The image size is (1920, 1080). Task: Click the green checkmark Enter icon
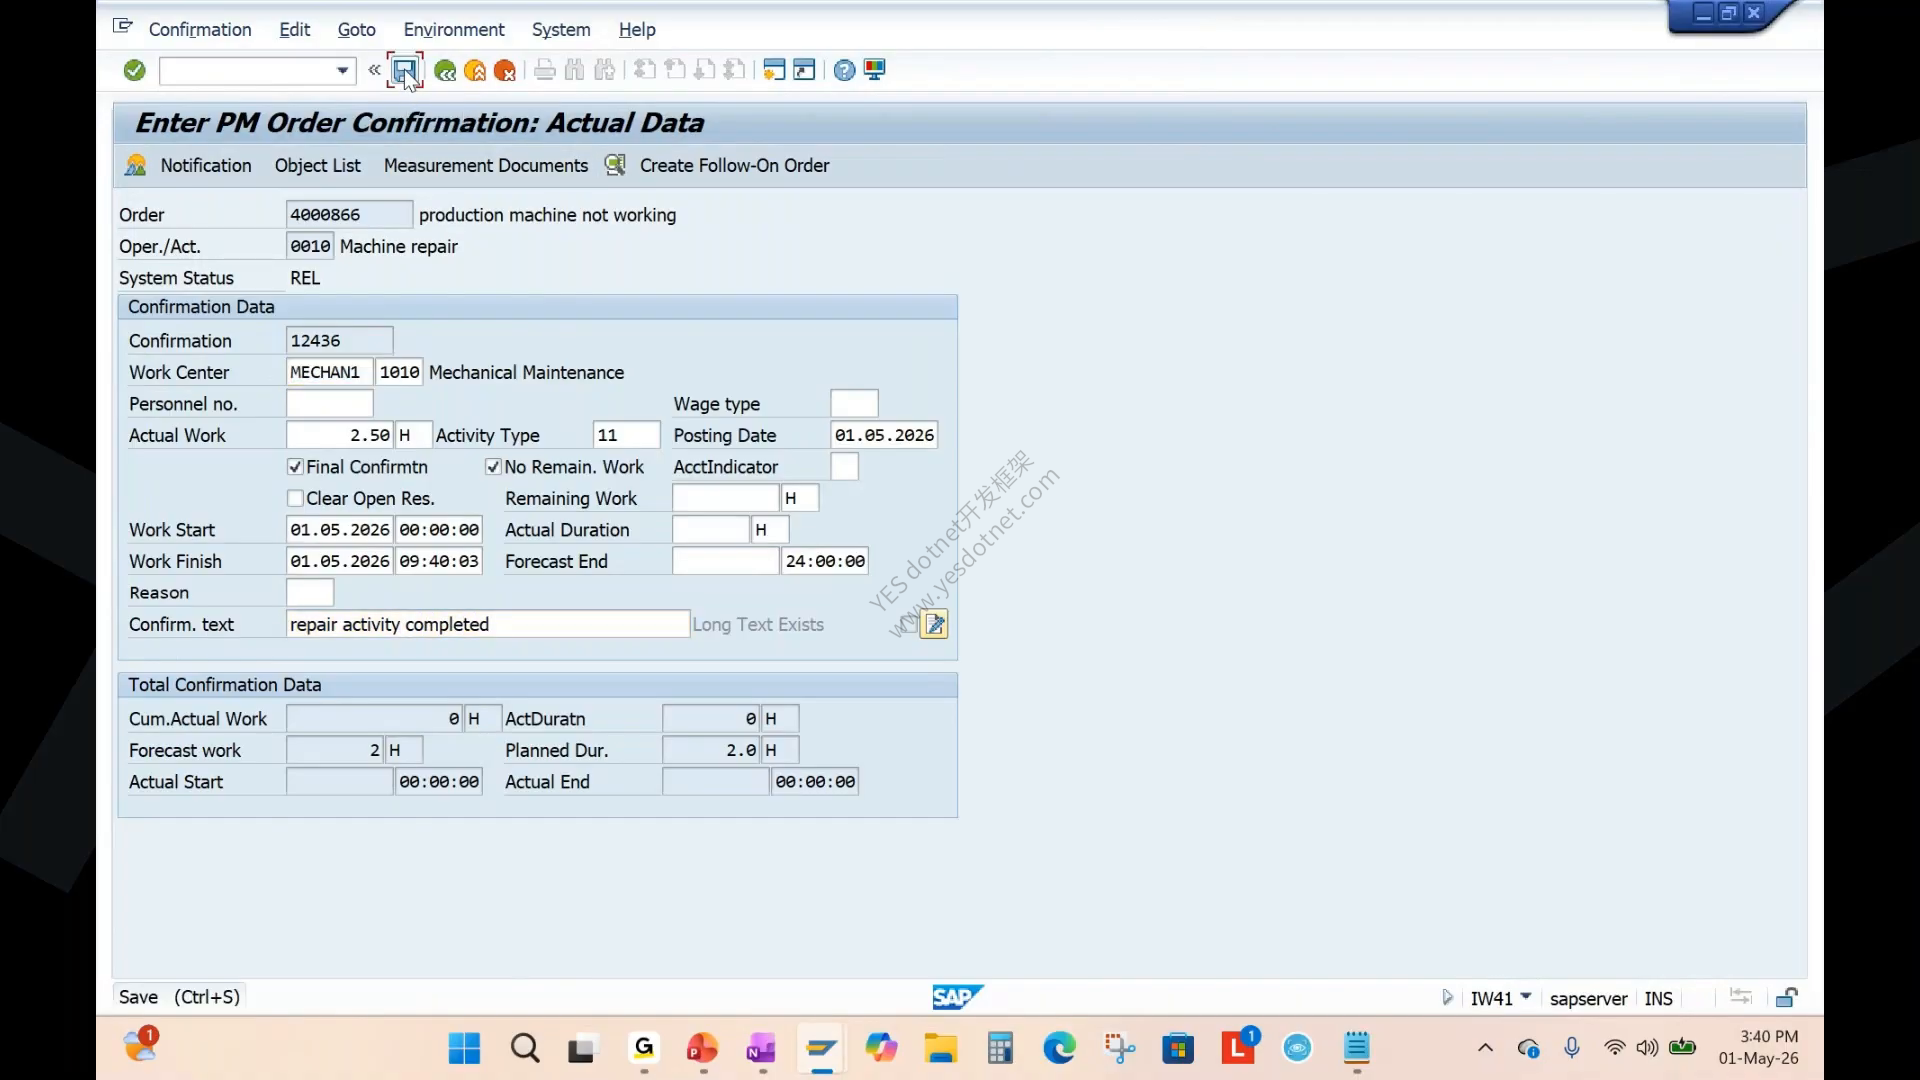coord(134,70)
